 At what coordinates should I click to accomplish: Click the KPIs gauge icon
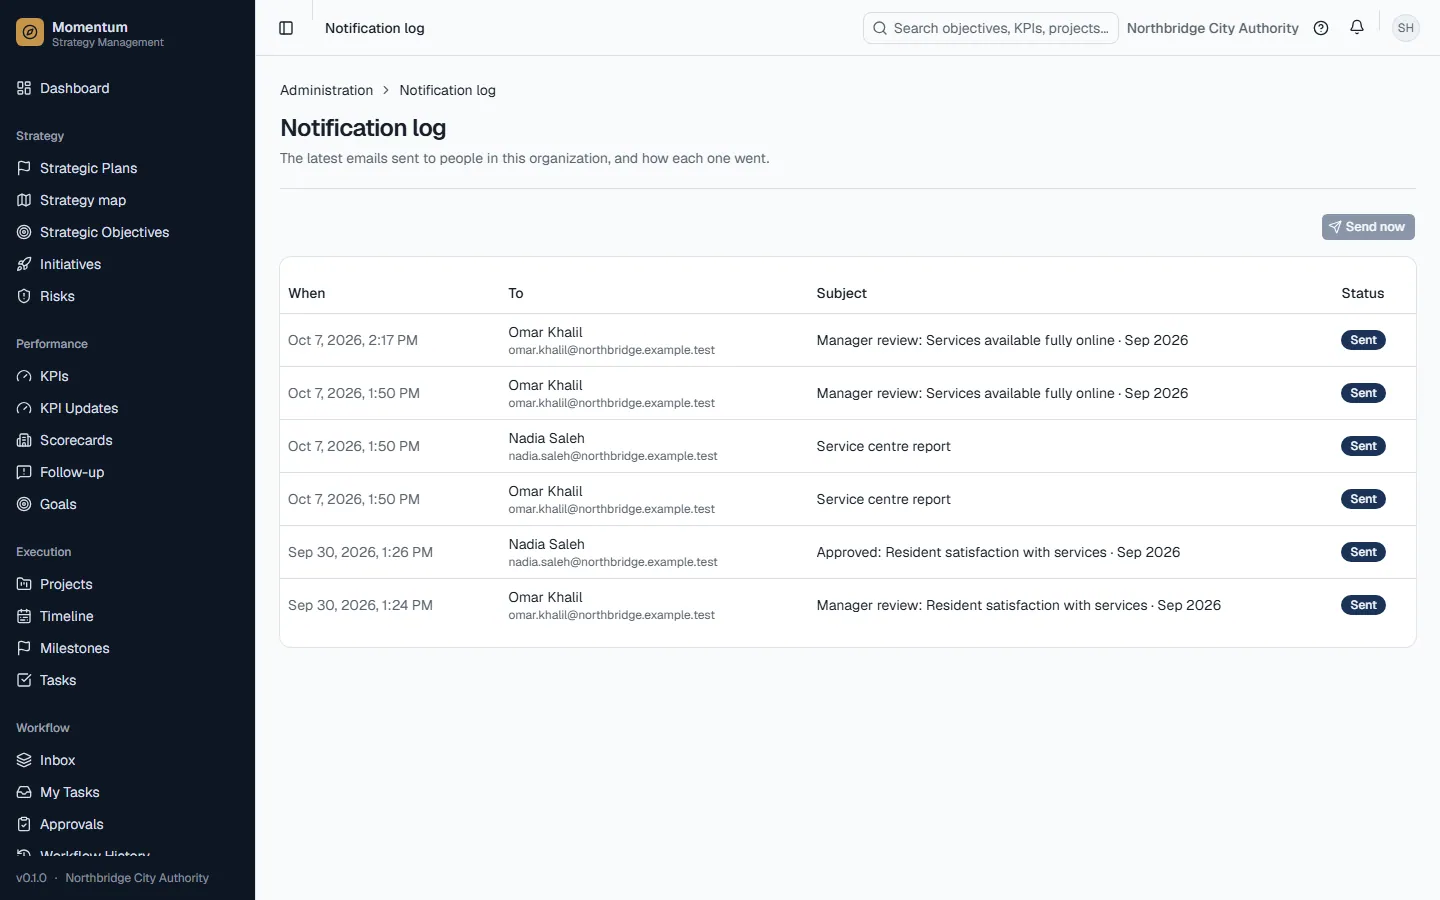coord(24,376)
